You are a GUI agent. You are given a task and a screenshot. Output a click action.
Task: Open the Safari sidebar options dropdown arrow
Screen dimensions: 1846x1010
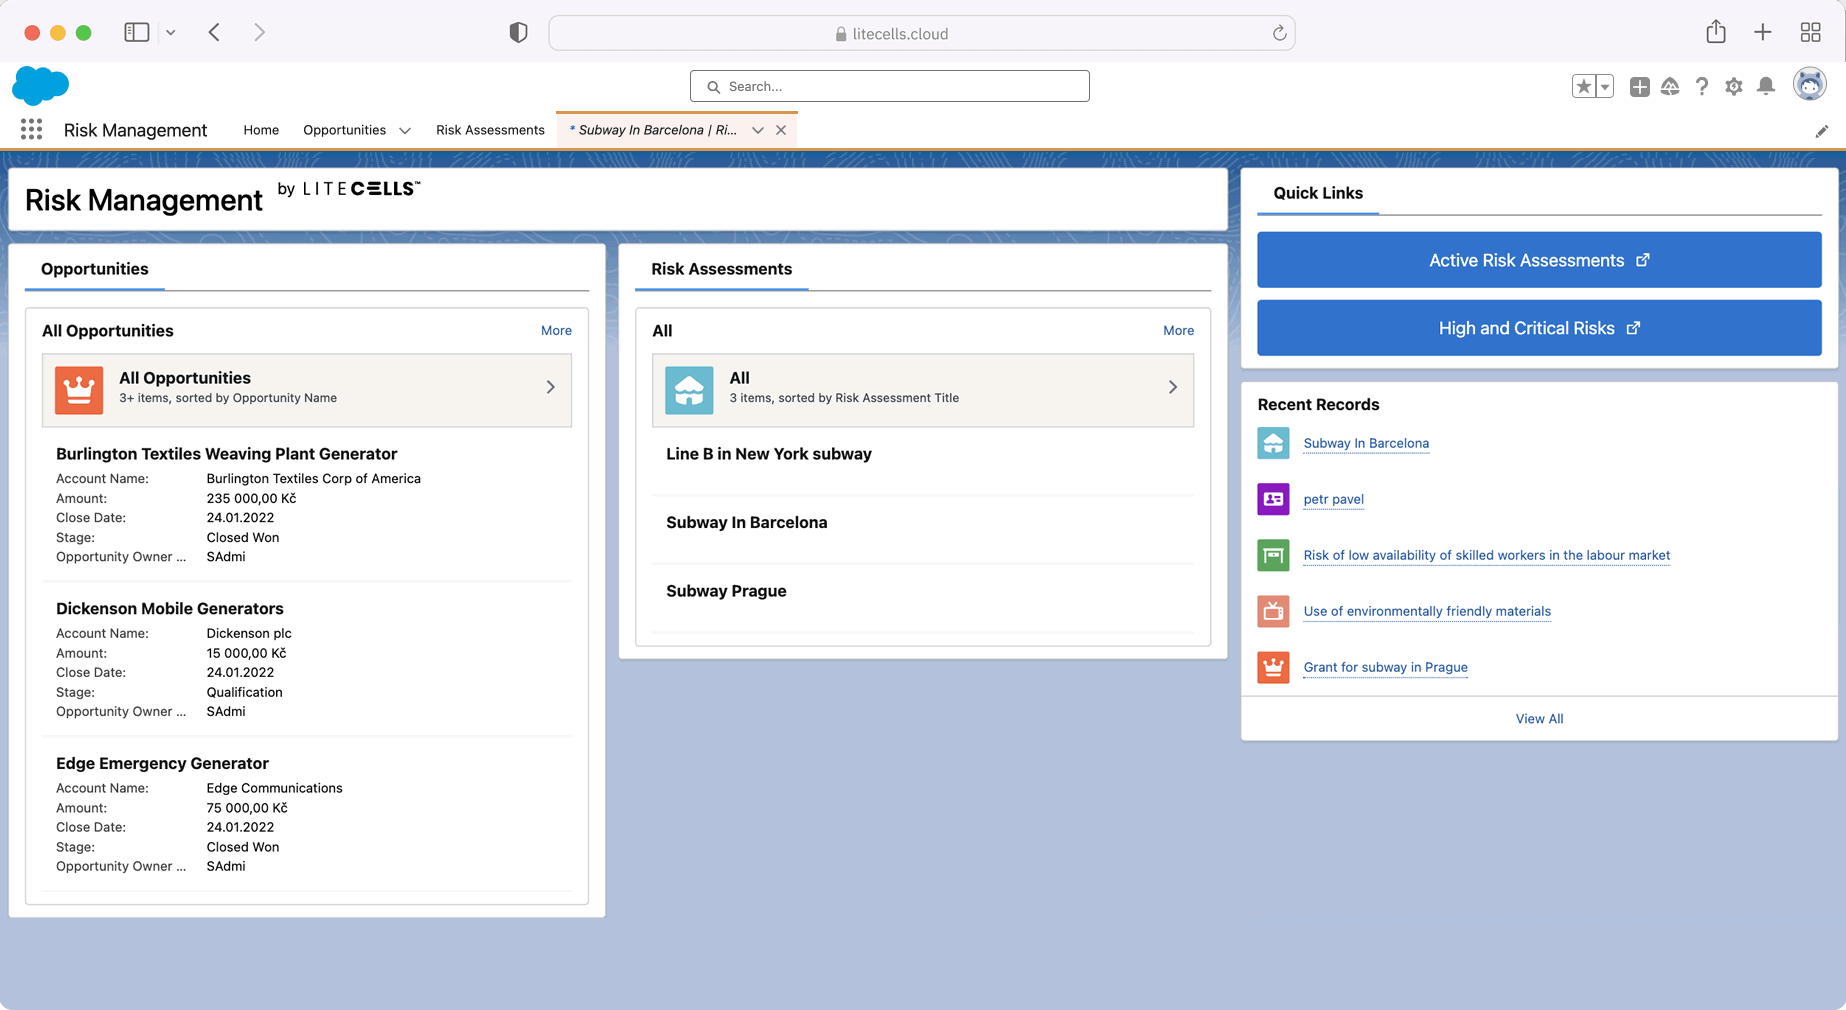(171, 32)
